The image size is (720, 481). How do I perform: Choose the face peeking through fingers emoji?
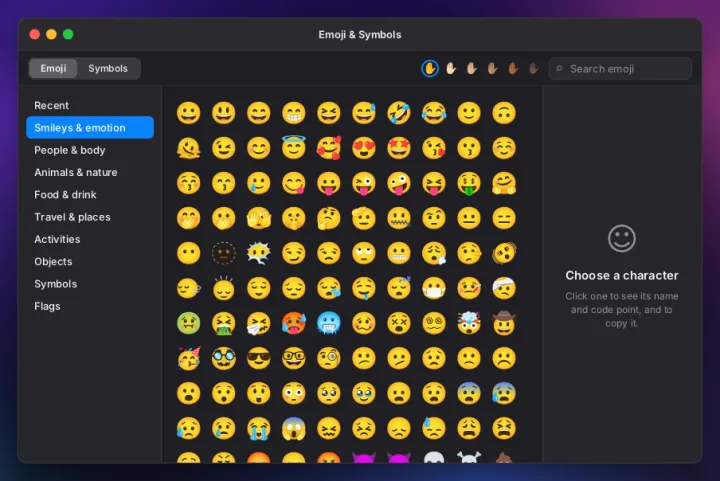(259, 218)
